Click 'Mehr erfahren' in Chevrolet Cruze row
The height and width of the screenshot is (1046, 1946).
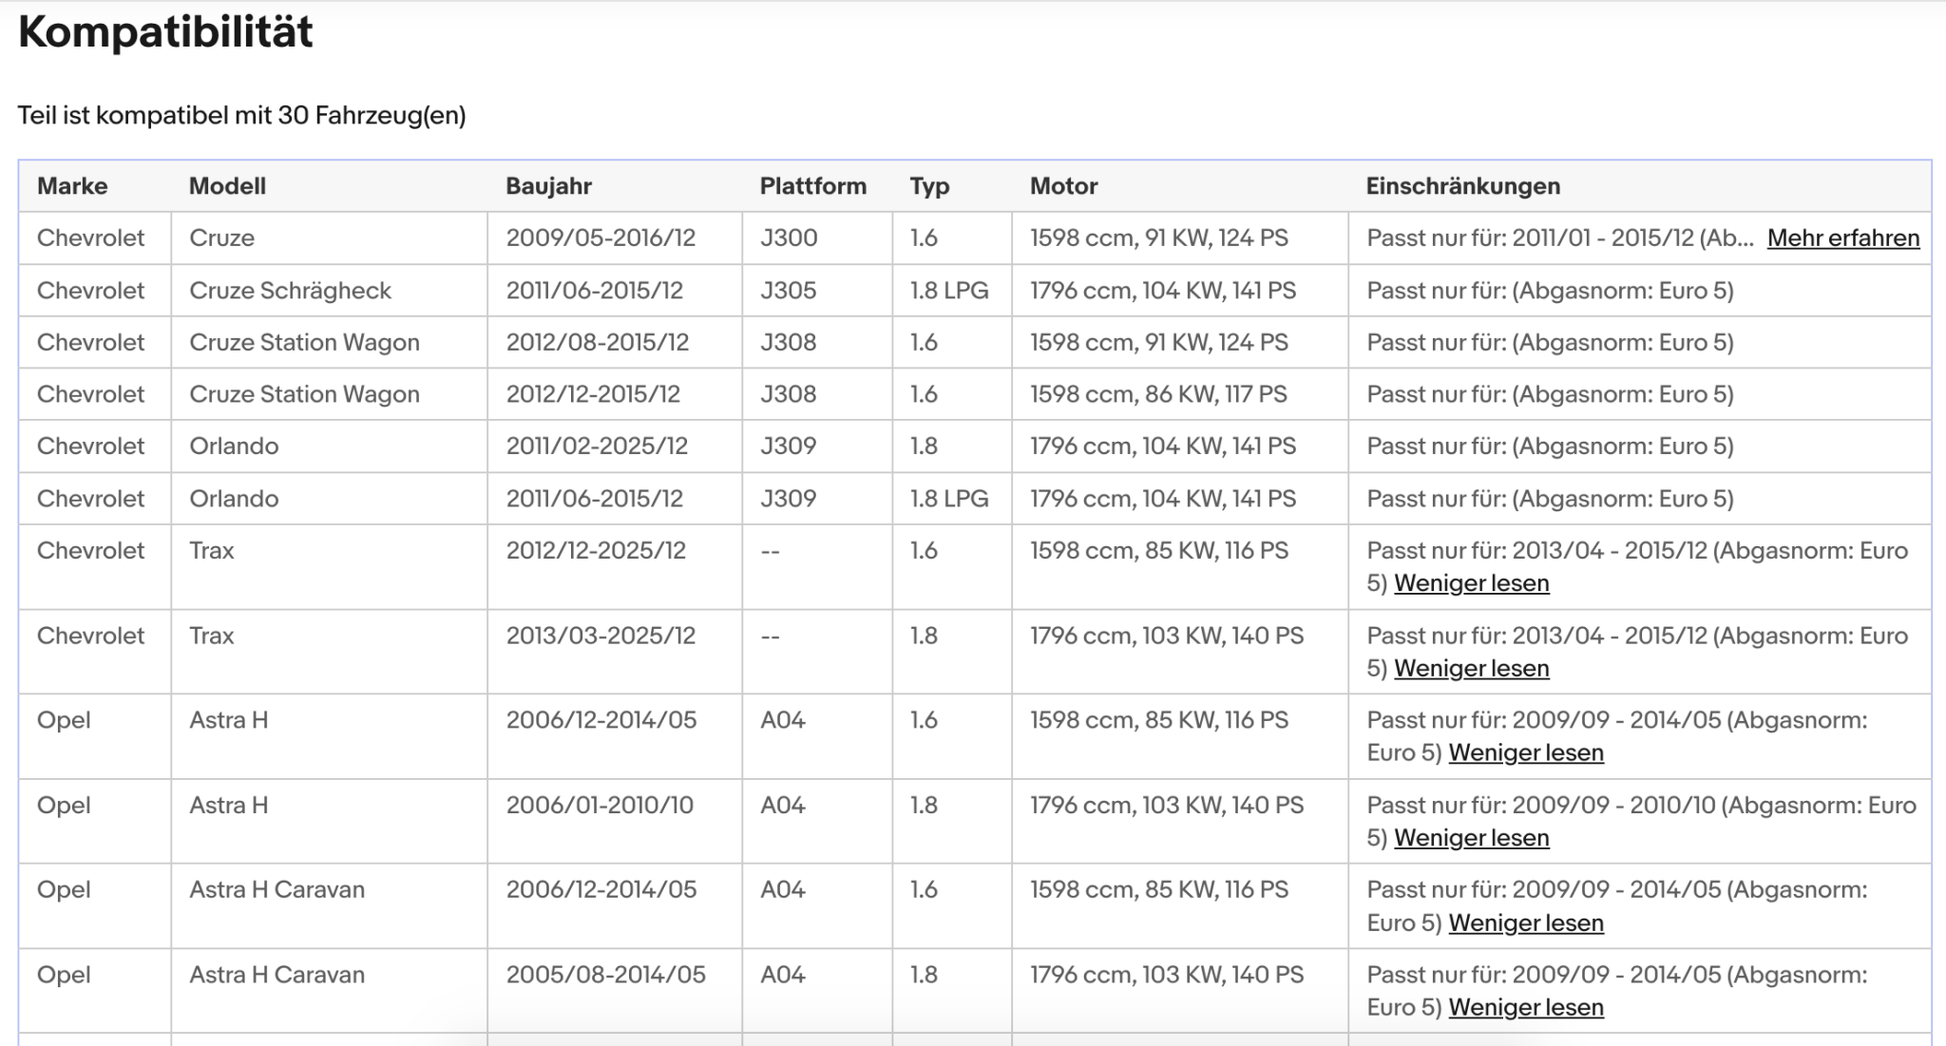click(x=1843, y=238)
